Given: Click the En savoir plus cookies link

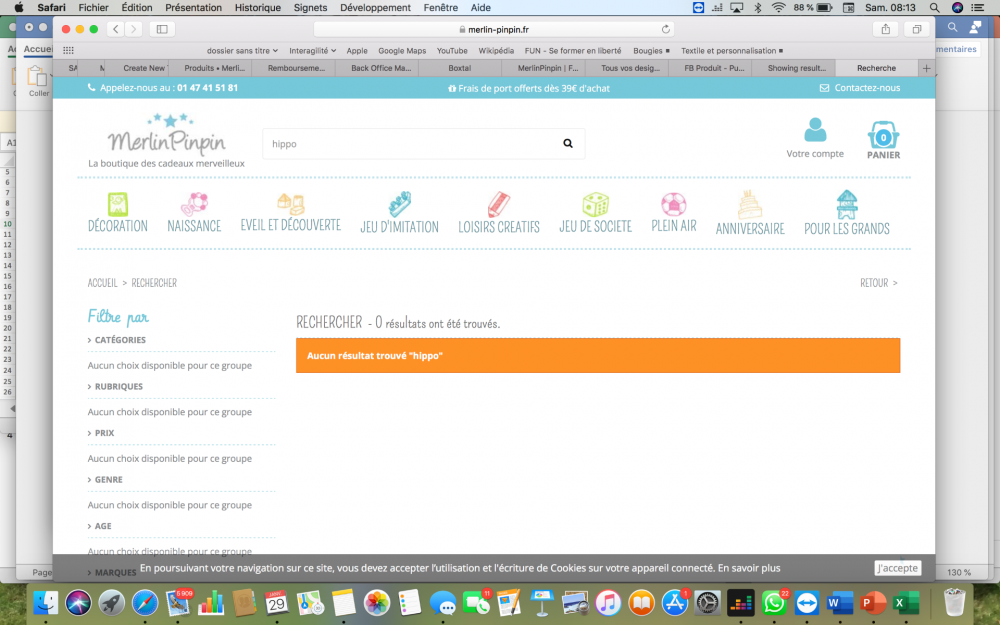Looking at the screenshot, I should [749, 568].
